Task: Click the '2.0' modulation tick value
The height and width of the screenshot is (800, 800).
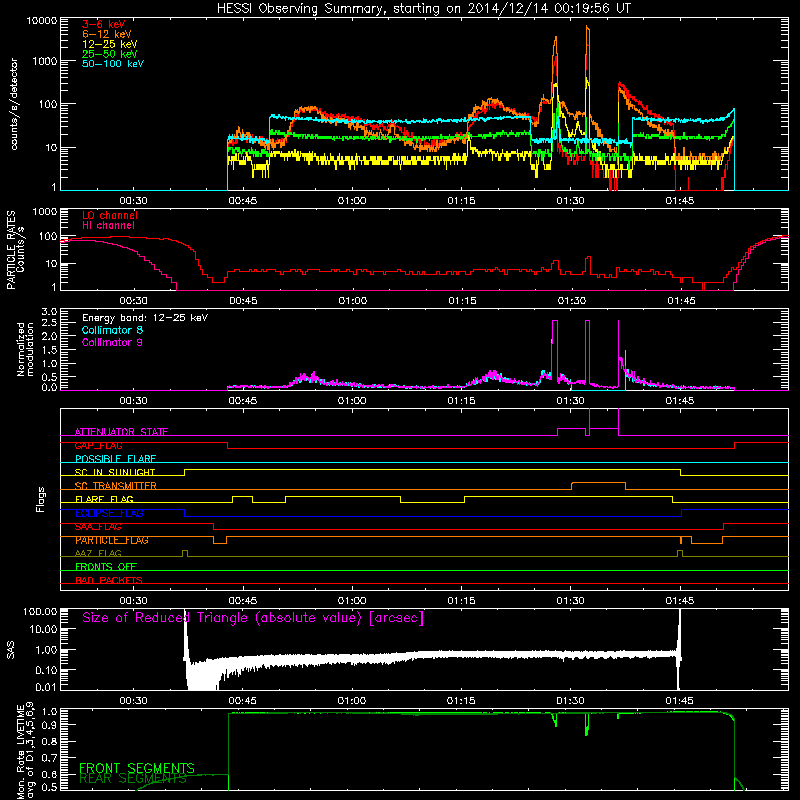Action: [x=49, y=337]
